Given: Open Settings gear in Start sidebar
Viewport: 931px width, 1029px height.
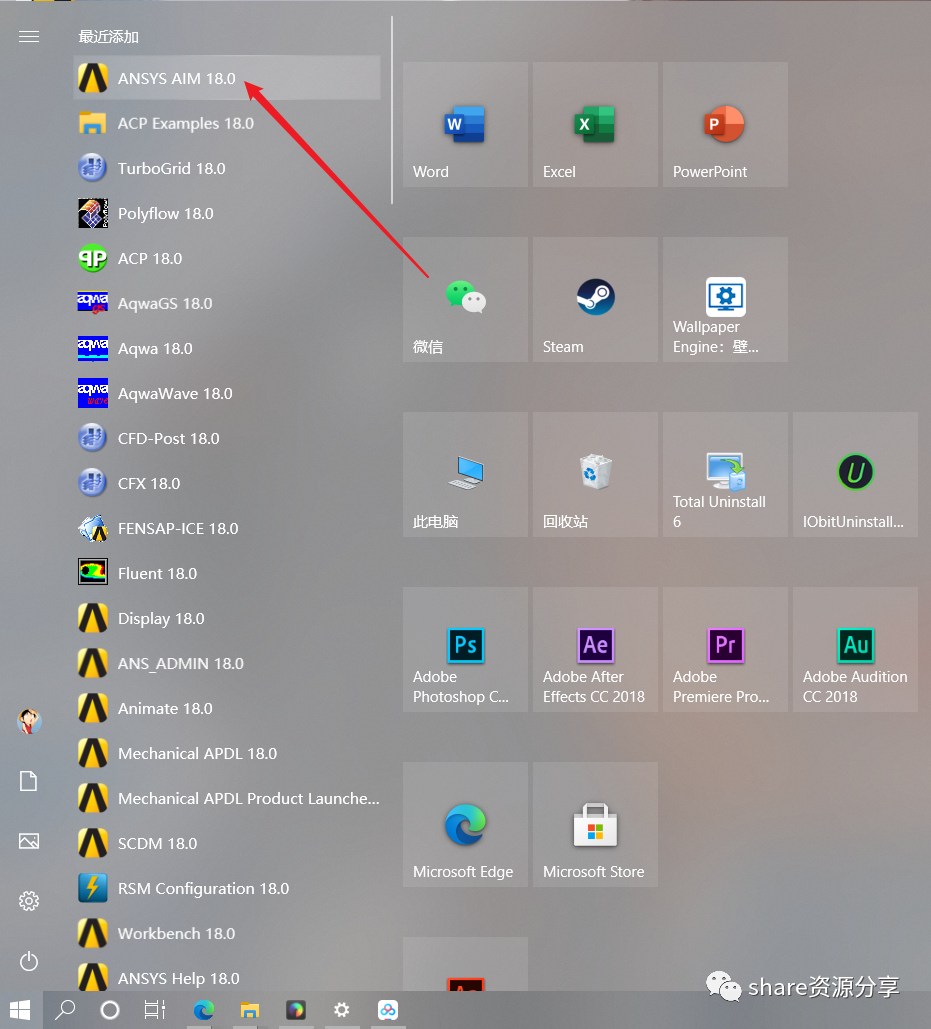Looking at the screenshot, I should [29, 901].
